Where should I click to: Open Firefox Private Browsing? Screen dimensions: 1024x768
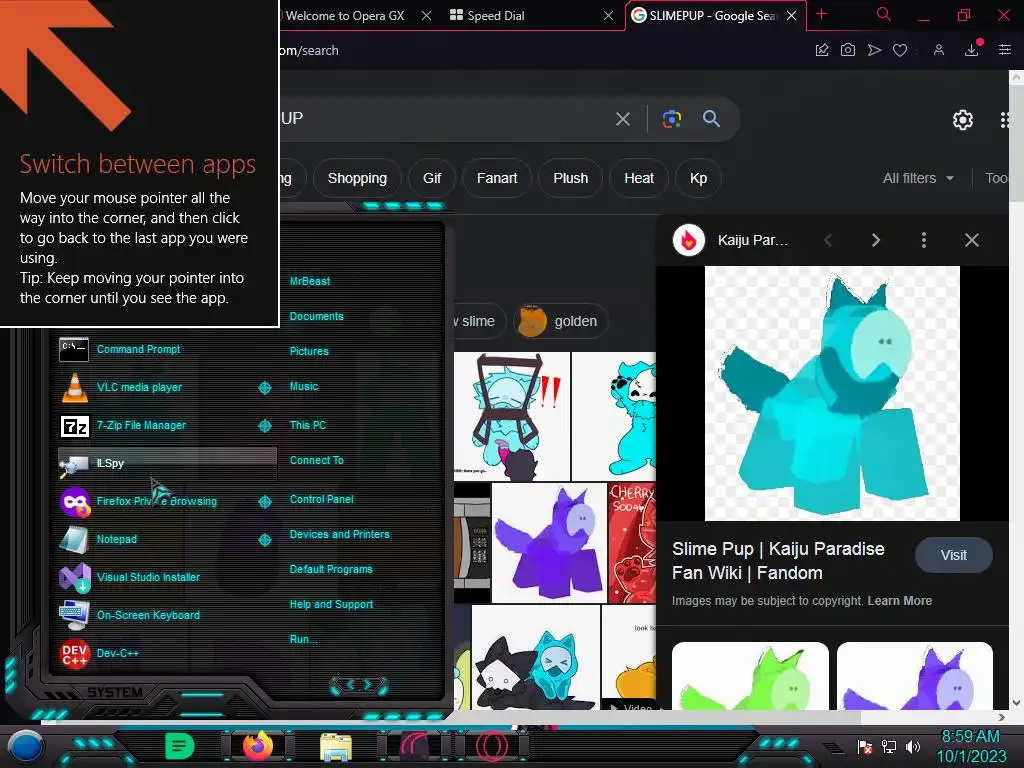pos(167,501)
